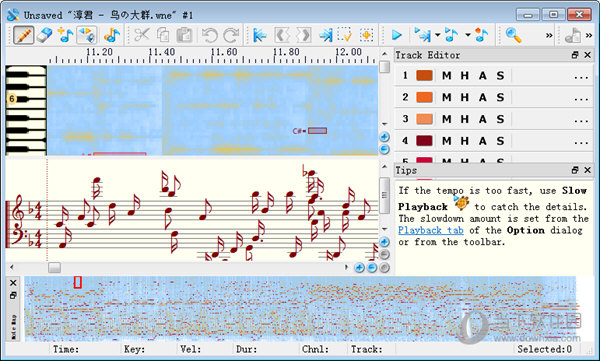Zoom out the spectrogram vertically with minus
The height and width of the screenshot is (361, 600).
[x=385, y=149]
